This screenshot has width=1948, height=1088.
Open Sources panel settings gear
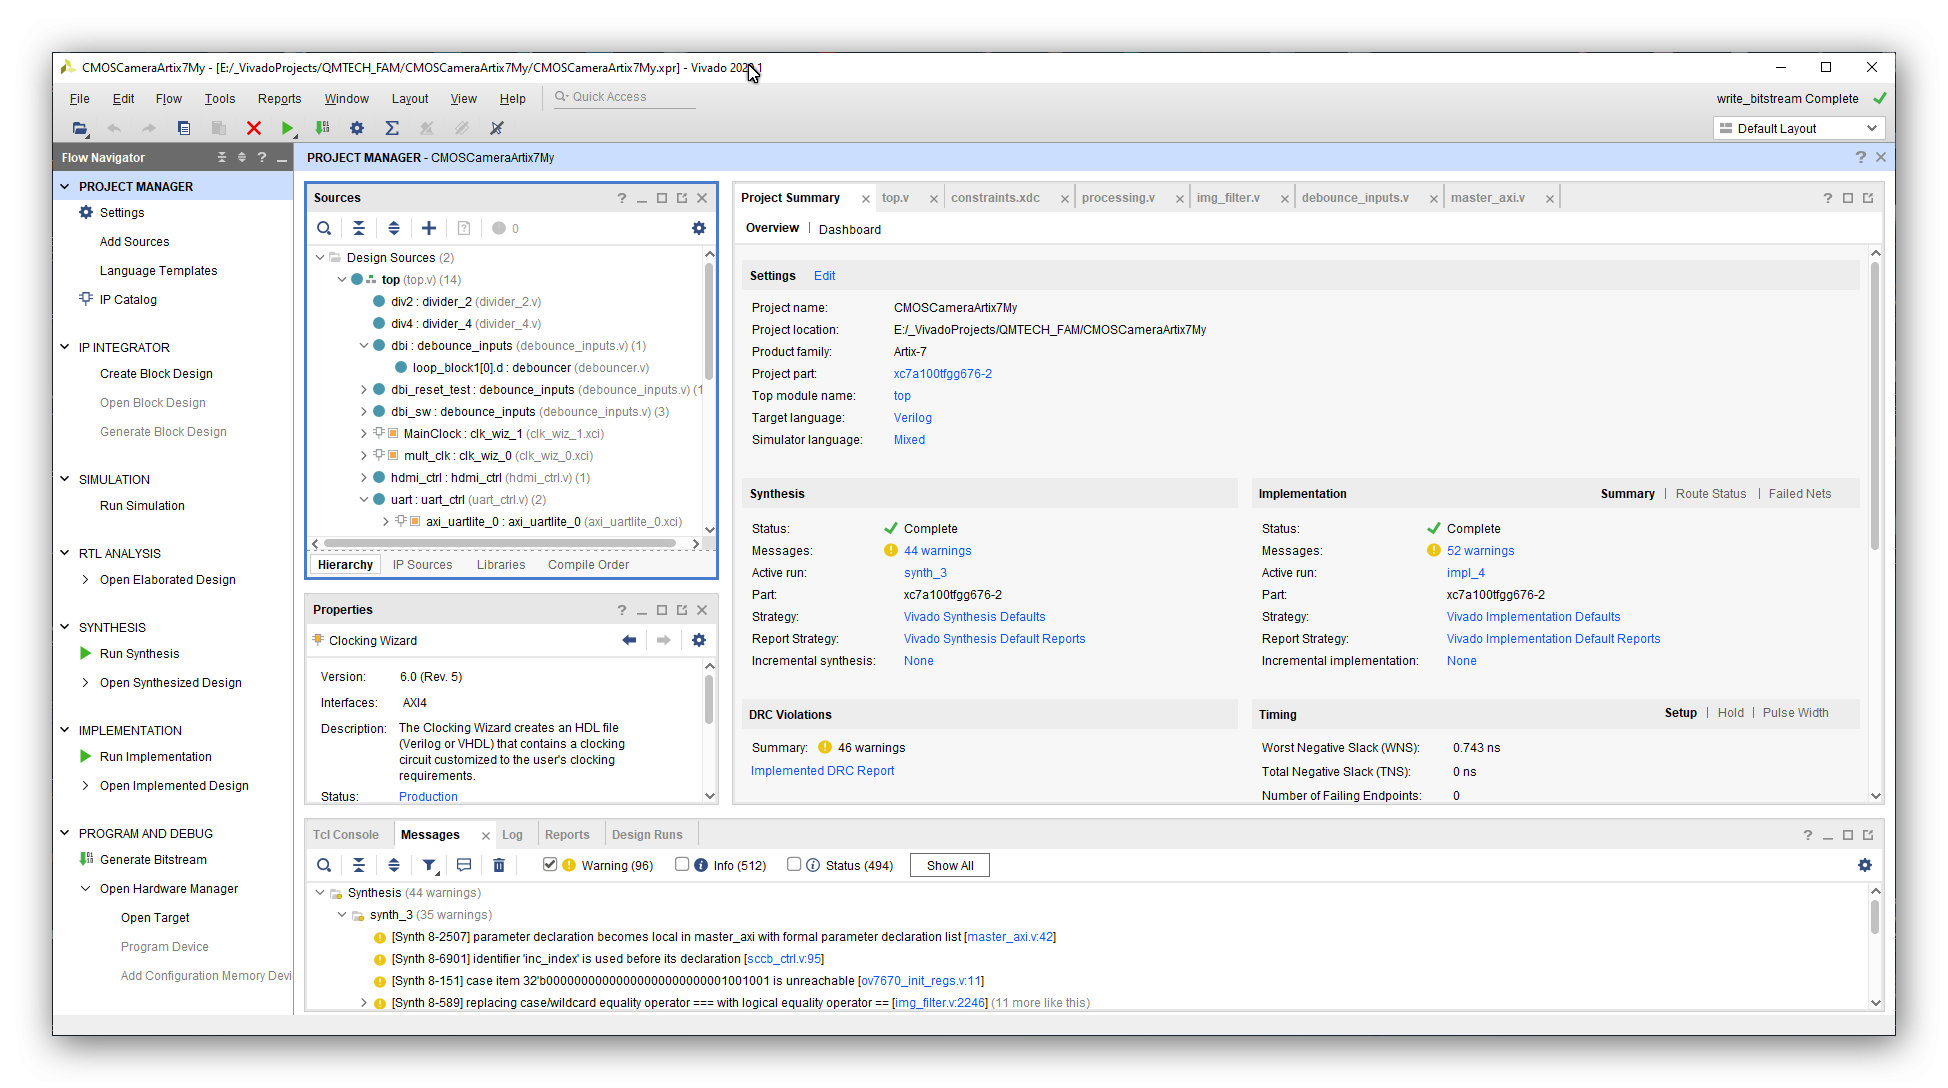[699, 228]
